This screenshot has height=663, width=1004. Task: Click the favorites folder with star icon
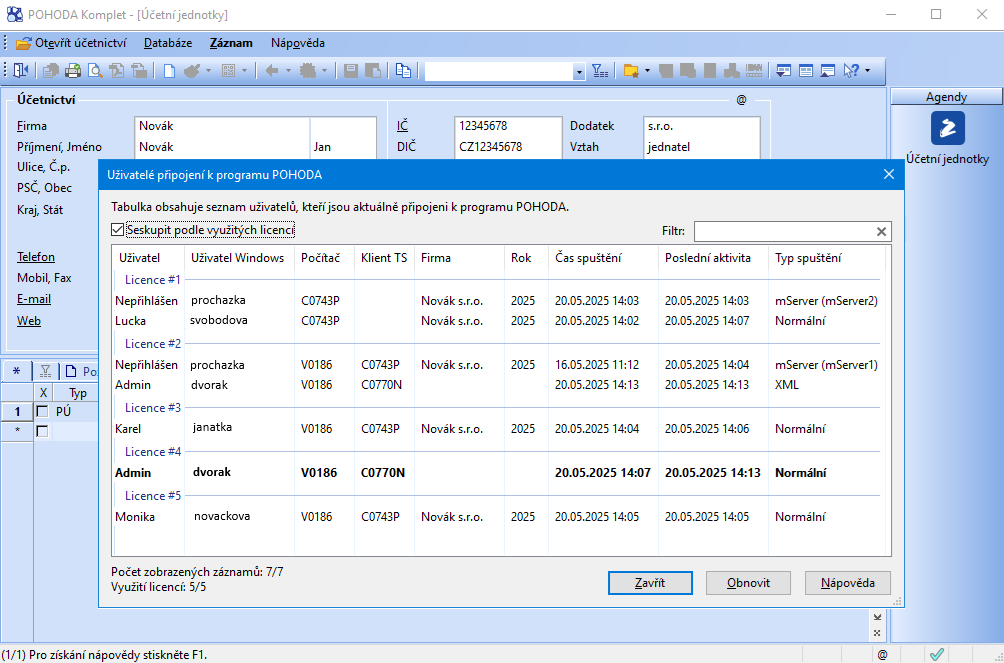point(631,70)
